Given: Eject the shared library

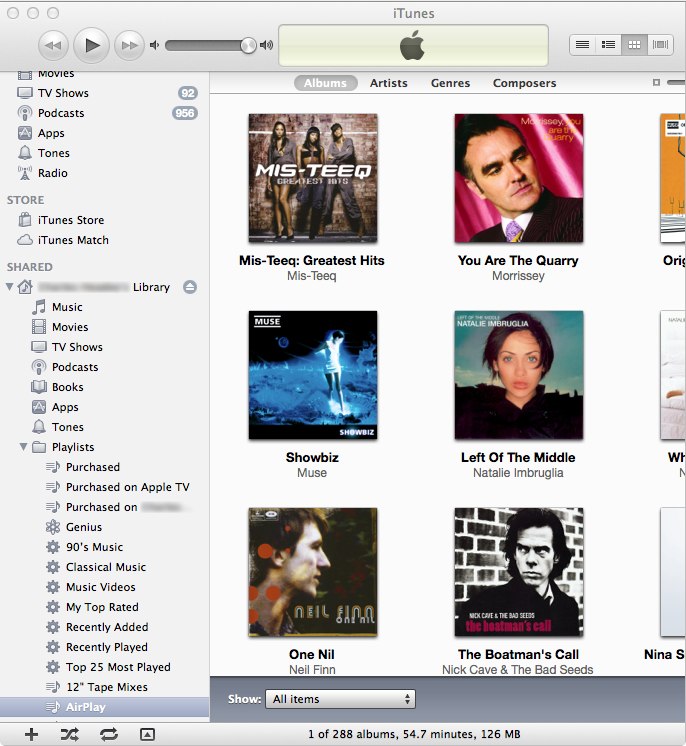Looking at the screenshot, I should pyautogui.click(x=190, y=287).
